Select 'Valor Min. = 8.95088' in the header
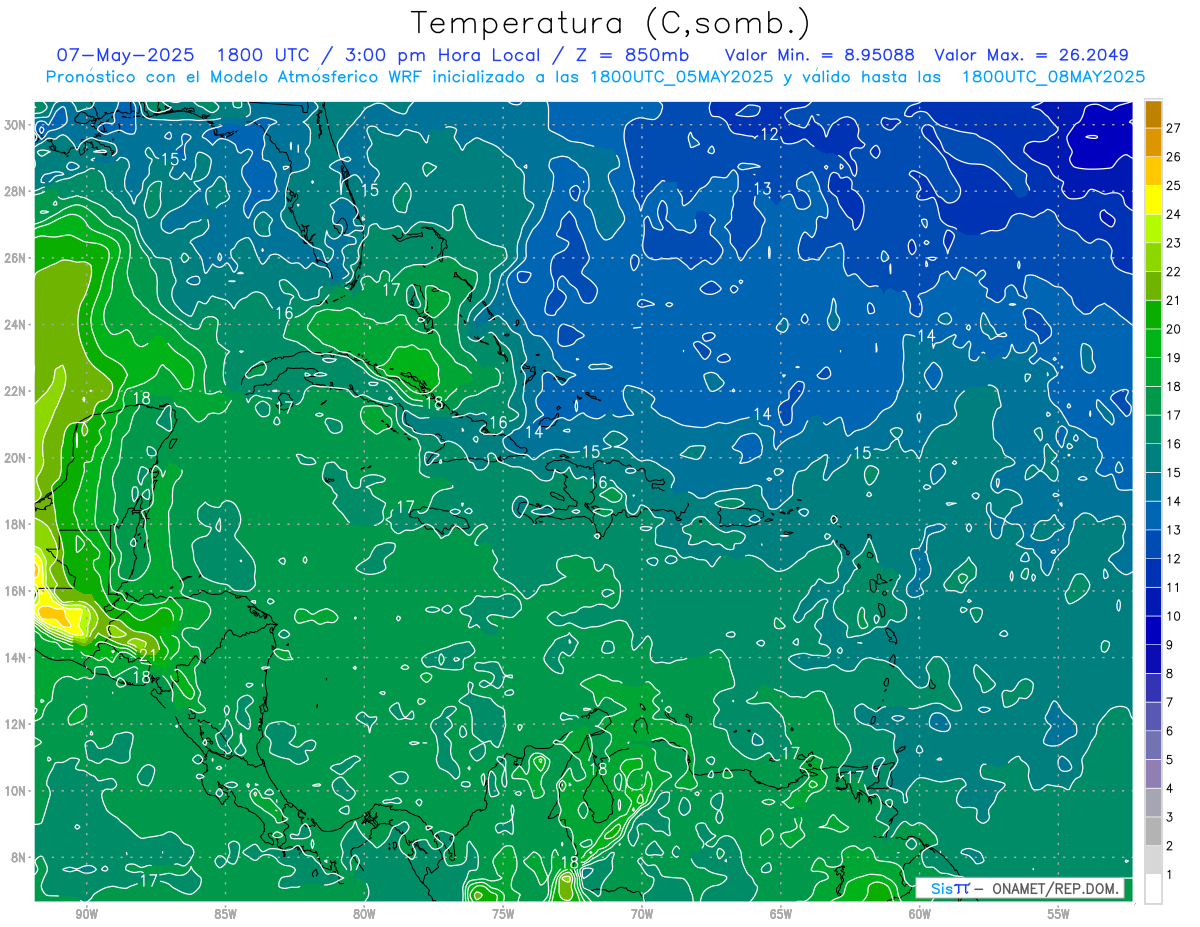The image size is (1200, 927). point(820,55)
